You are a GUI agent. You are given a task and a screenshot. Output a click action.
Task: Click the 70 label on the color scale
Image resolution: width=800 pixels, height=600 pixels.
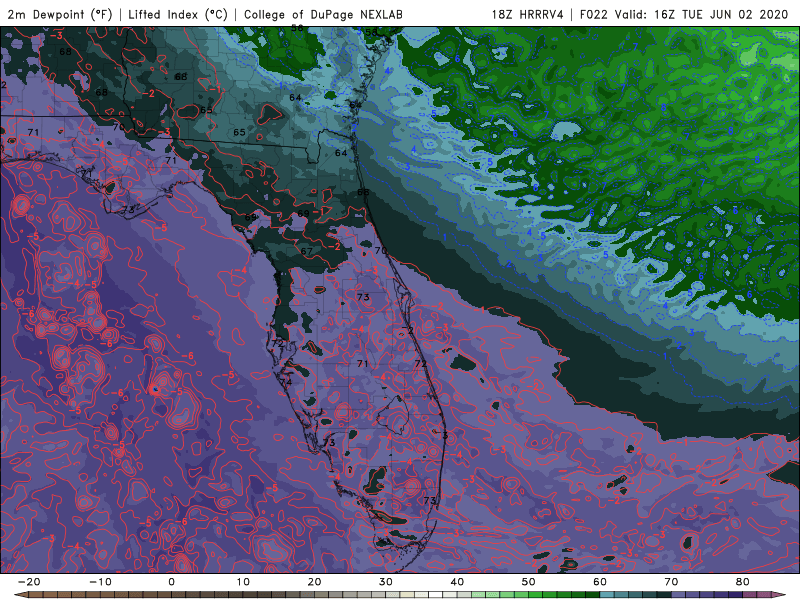pos(671,582)
